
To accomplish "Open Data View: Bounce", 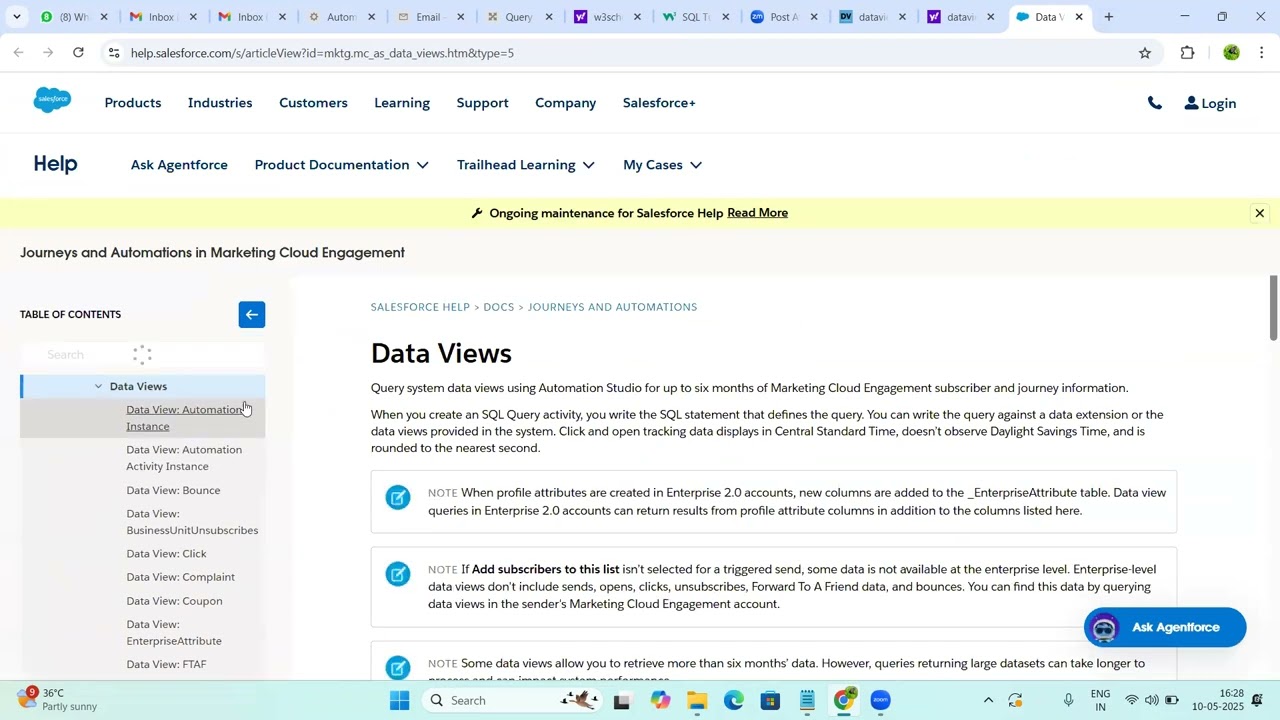I will [x=173, y=491].
